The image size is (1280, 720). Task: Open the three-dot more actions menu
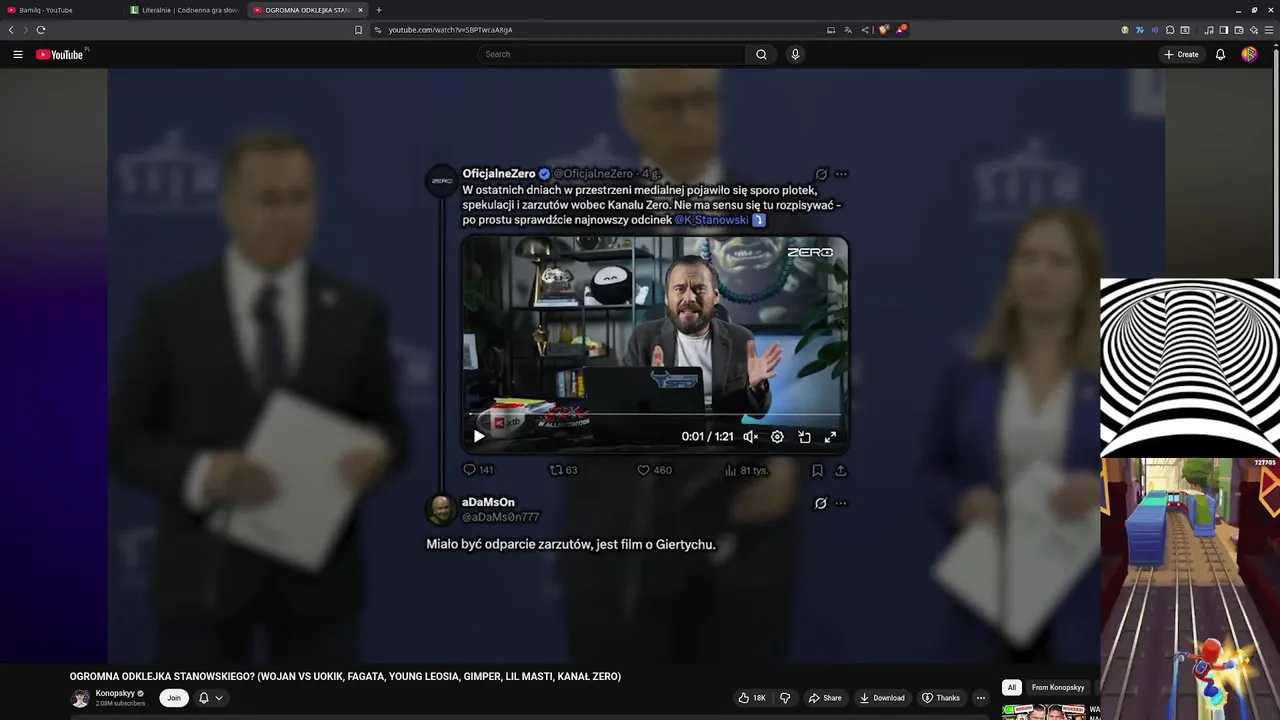pos(981,698)
